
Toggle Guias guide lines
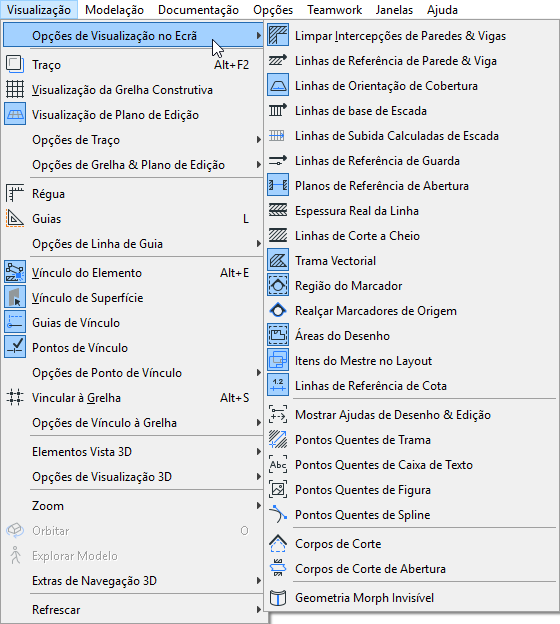click(133, 219)
